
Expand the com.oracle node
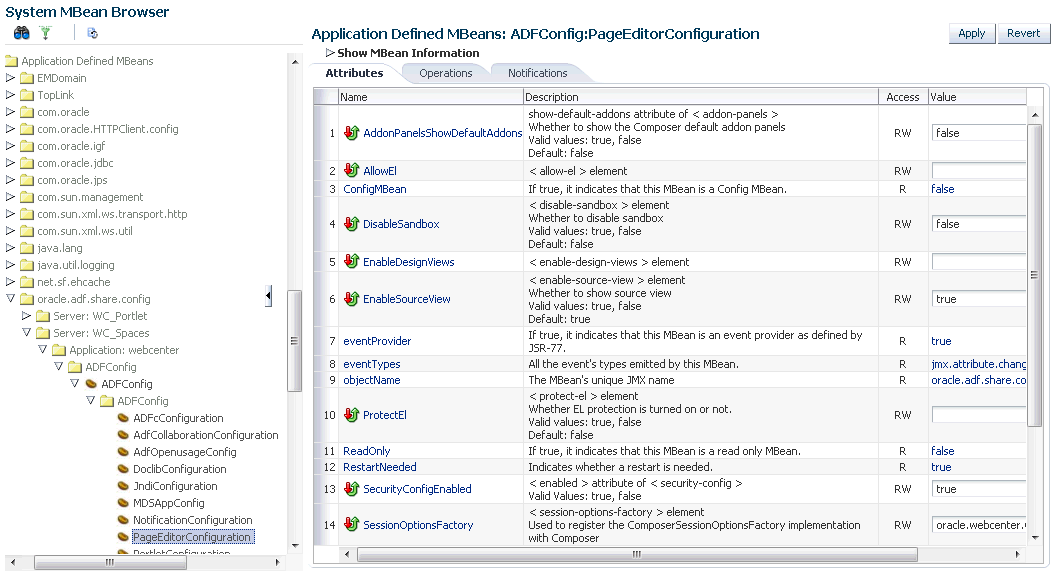click(x=10, y=112)
